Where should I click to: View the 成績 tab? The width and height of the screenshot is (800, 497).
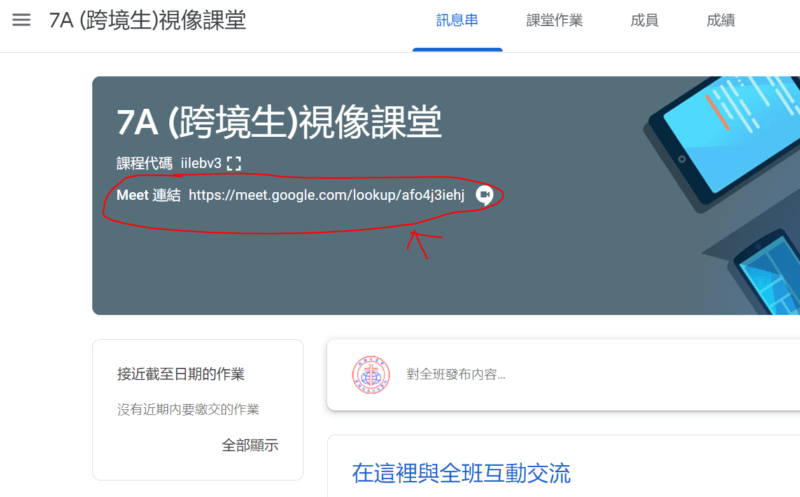[720, 21]
